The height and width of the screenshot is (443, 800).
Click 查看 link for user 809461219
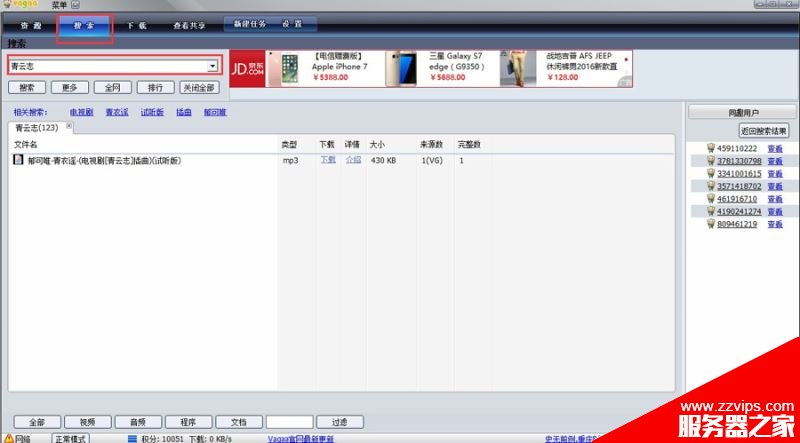(775, 224)
